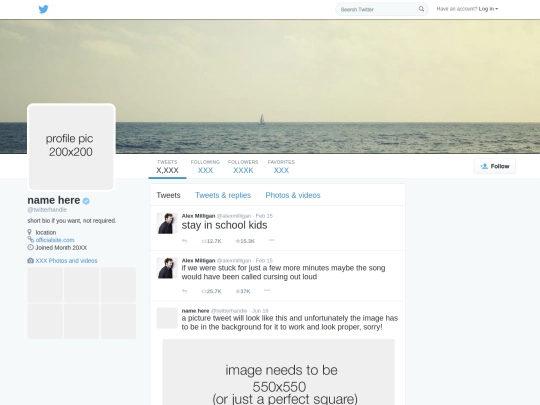
Task: Switch to Photos & videos tab
Action: pyautogui.click(x=293, y=195)
